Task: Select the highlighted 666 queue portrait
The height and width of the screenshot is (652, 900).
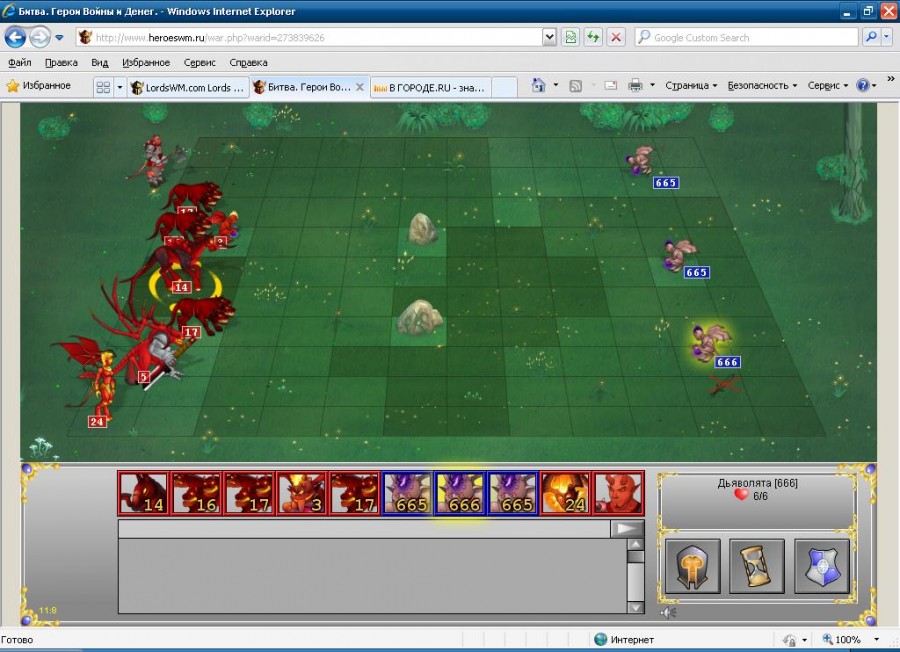Action: click(x=460, y=493)
